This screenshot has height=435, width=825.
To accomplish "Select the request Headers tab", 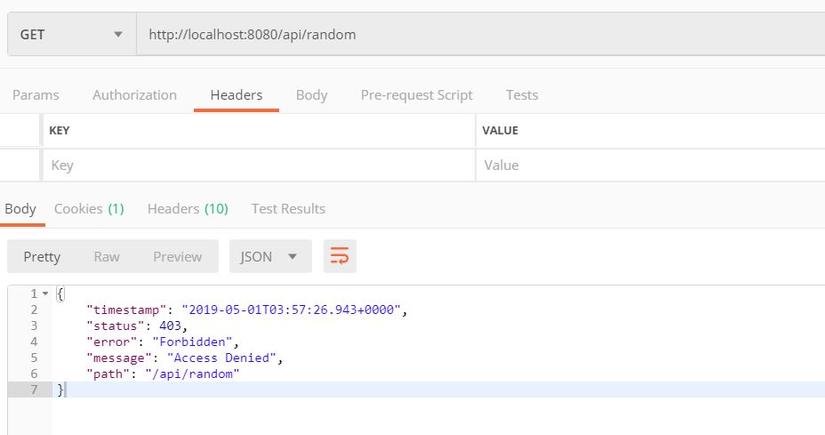I will coord(236,95).
